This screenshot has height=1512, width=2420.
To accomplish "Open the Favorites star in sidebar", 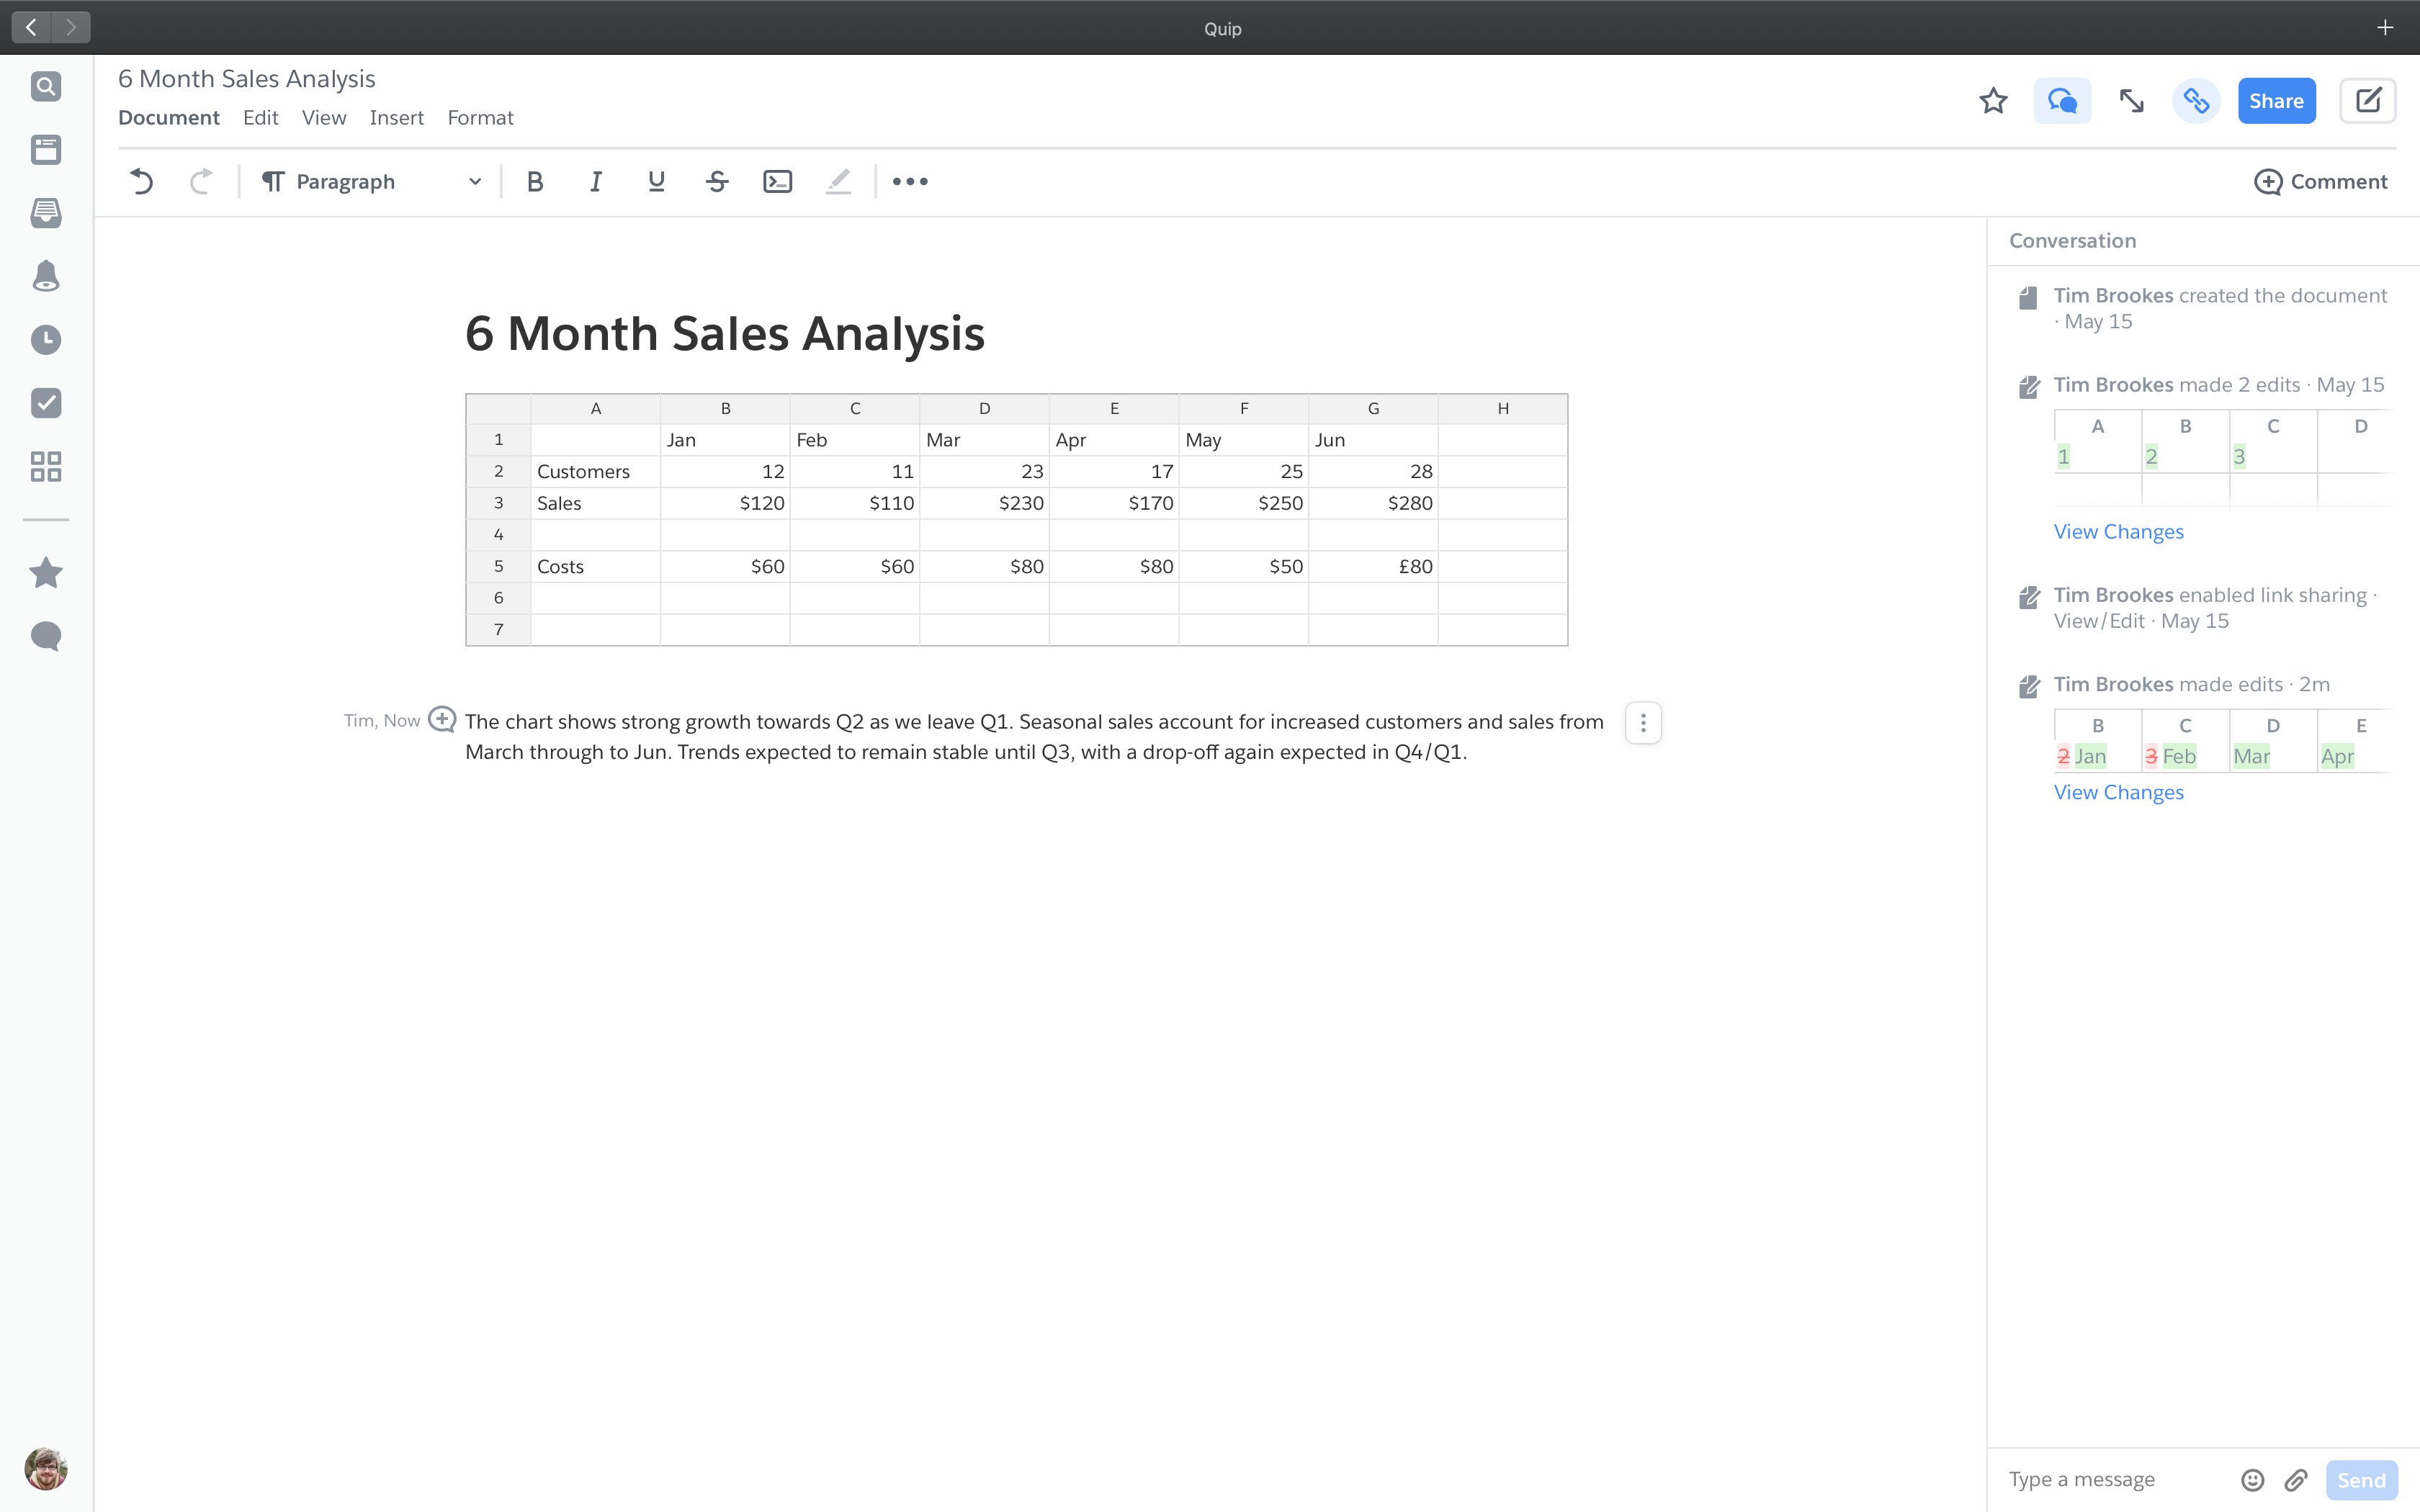I will pos(46,573).
